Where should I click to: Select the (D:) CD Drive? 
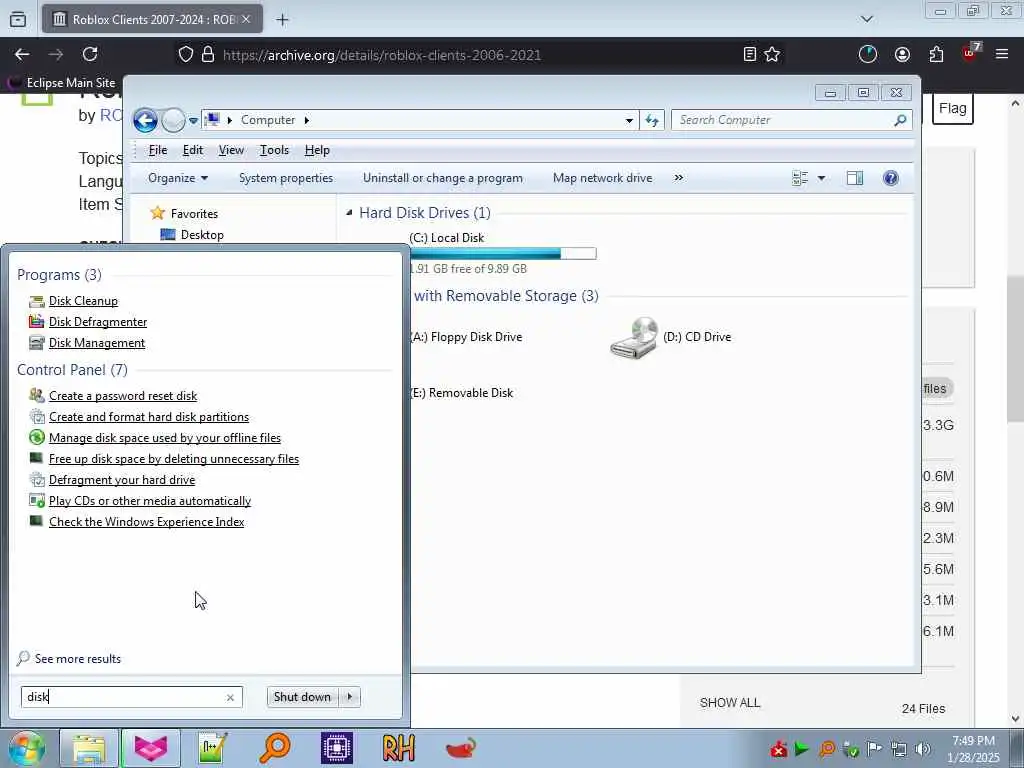tap(671, 337)
